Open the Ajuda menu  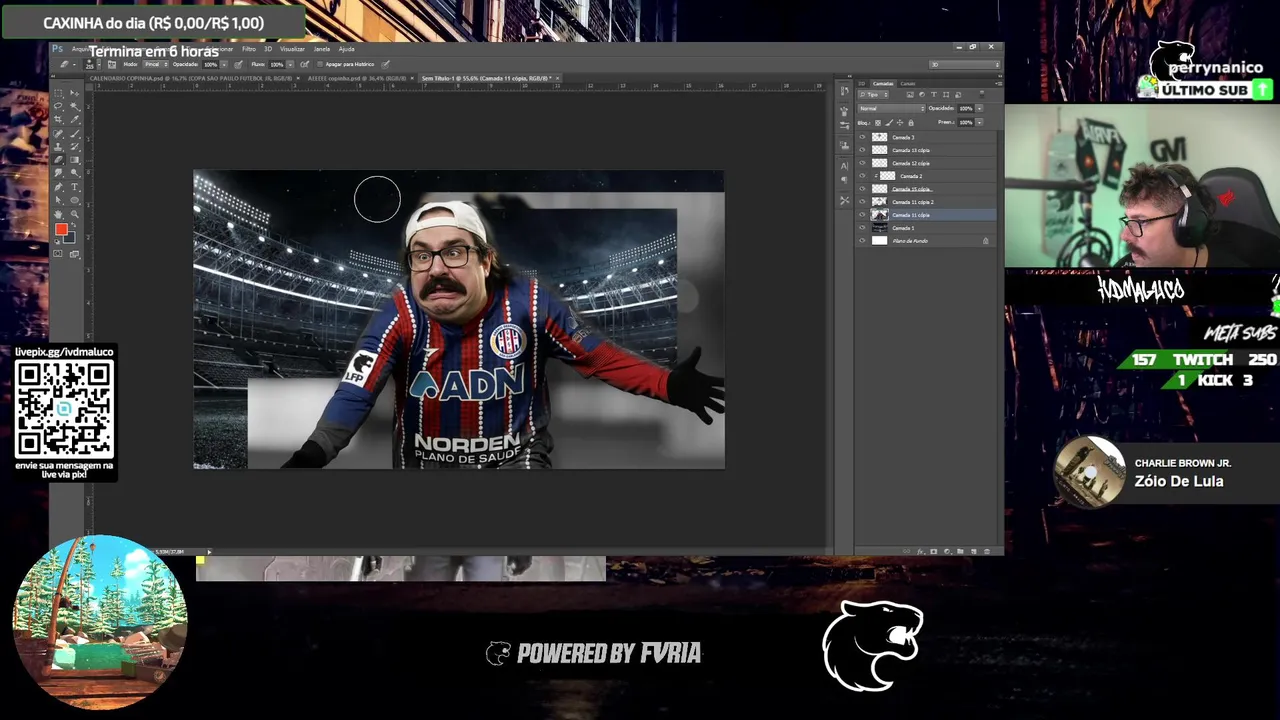(346, 49)
